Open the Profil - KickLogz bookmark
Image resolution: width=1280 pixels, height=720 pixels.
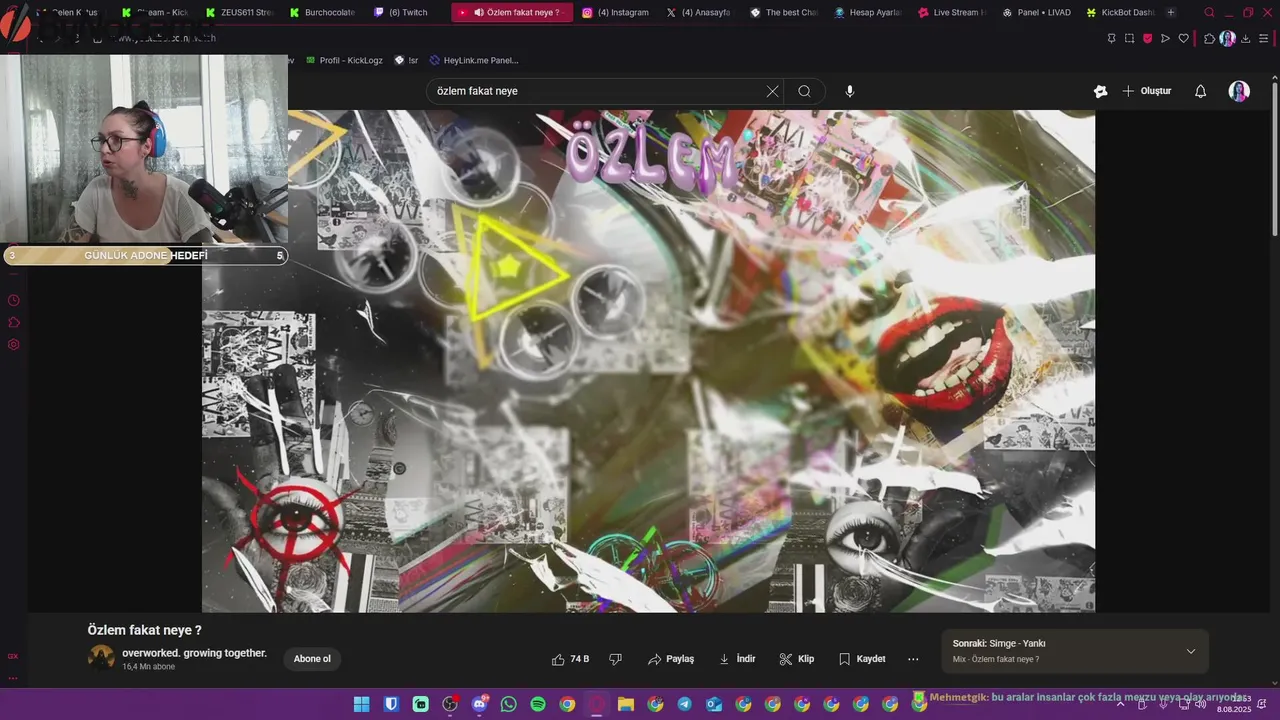(x=343, y=60)
